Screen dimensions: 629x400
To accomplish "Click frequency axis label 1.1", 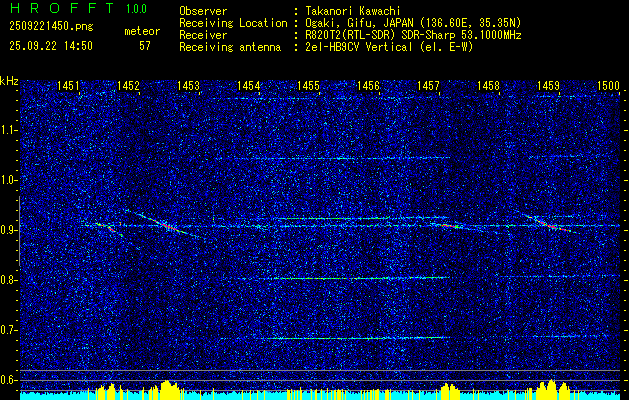I will [x=8, y=130].
